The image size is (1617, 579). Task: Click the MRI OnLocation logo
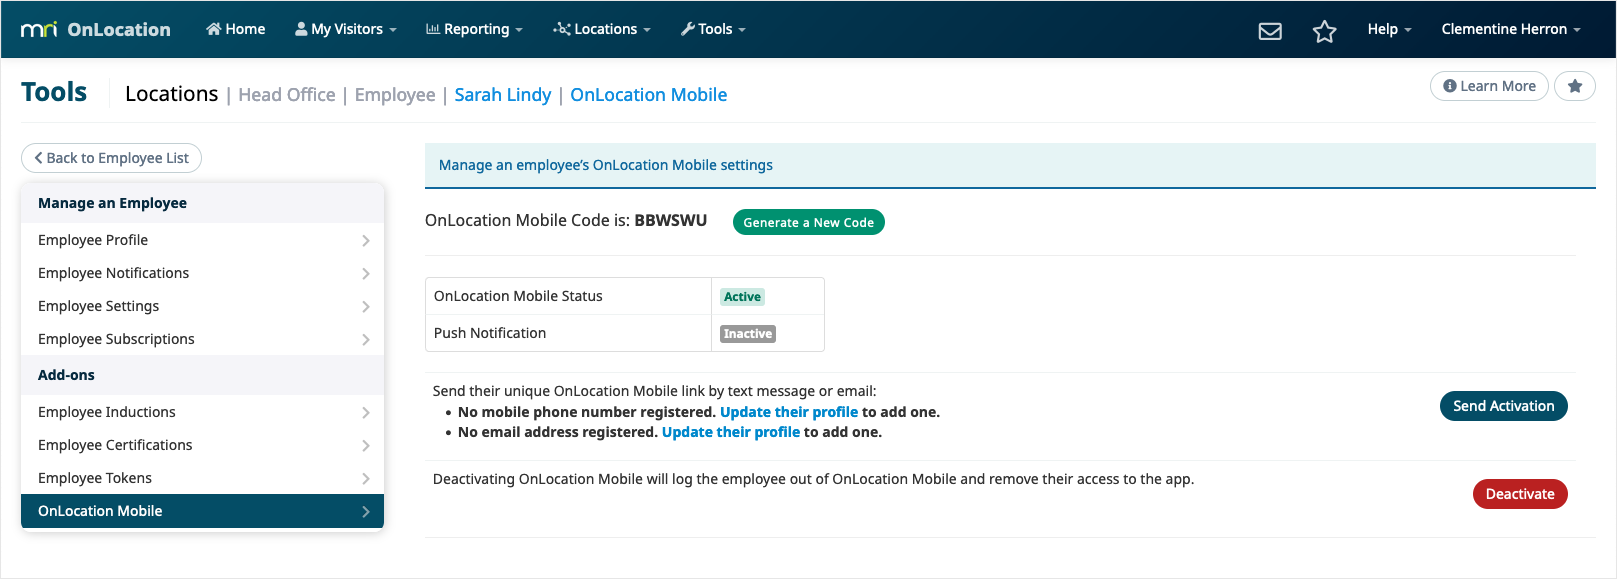click(96, 30)
